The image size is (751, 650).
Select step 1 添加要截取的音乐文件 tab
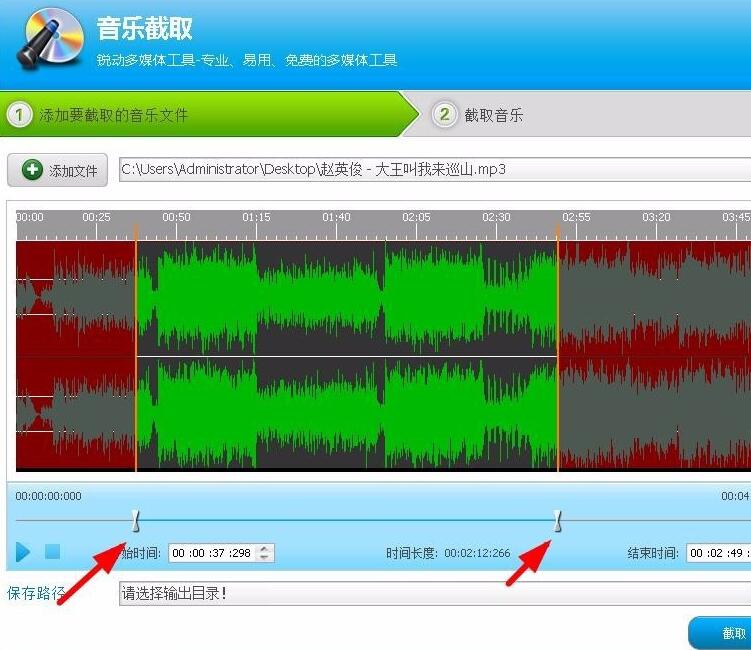click(112, 115)
